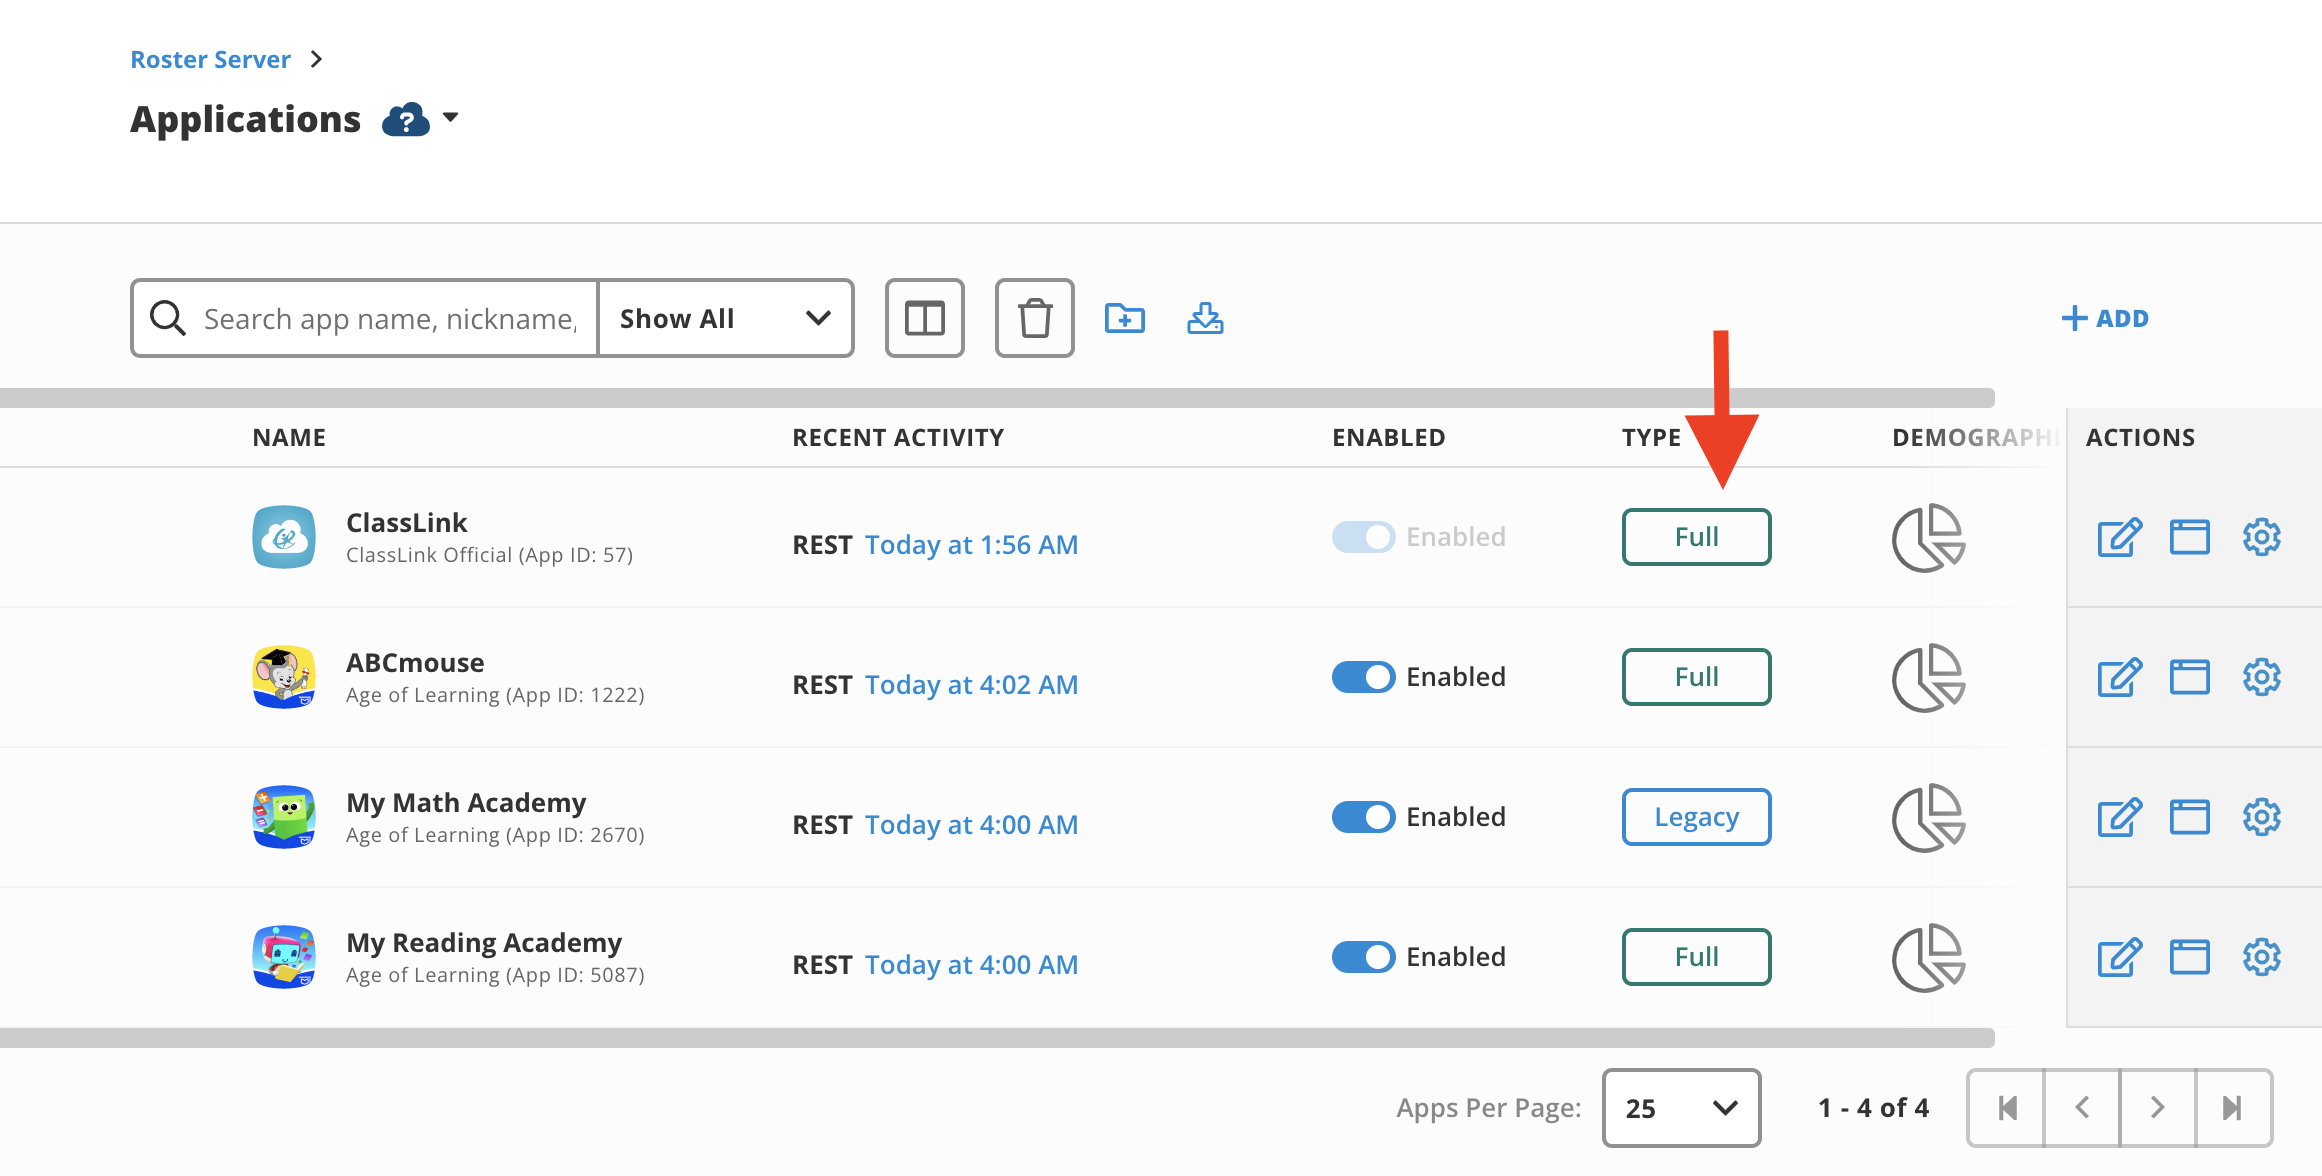Open the window preview icon for ClassLink
Screen dimensions: 2322x1176
(2190, 537)
